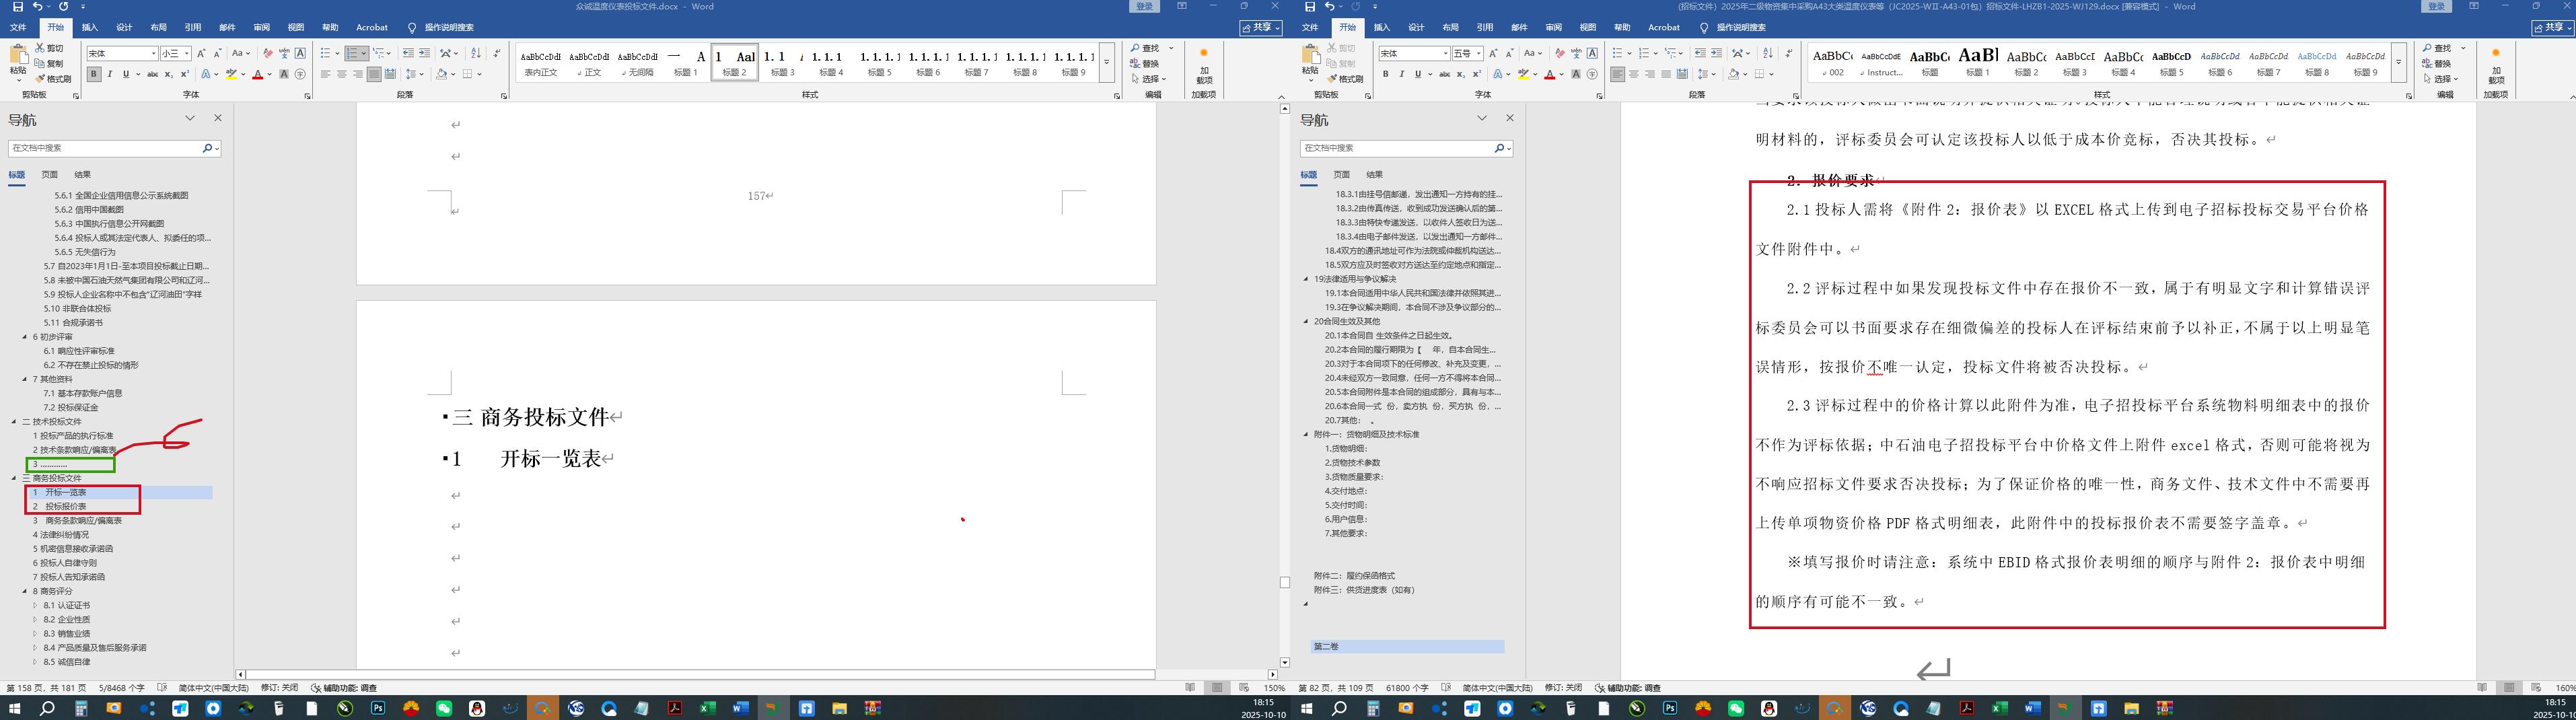2576x720 pixels.
Task: Click Text Effects (glowing A) in 众诚投标文件 window
Action: (205, 74)
